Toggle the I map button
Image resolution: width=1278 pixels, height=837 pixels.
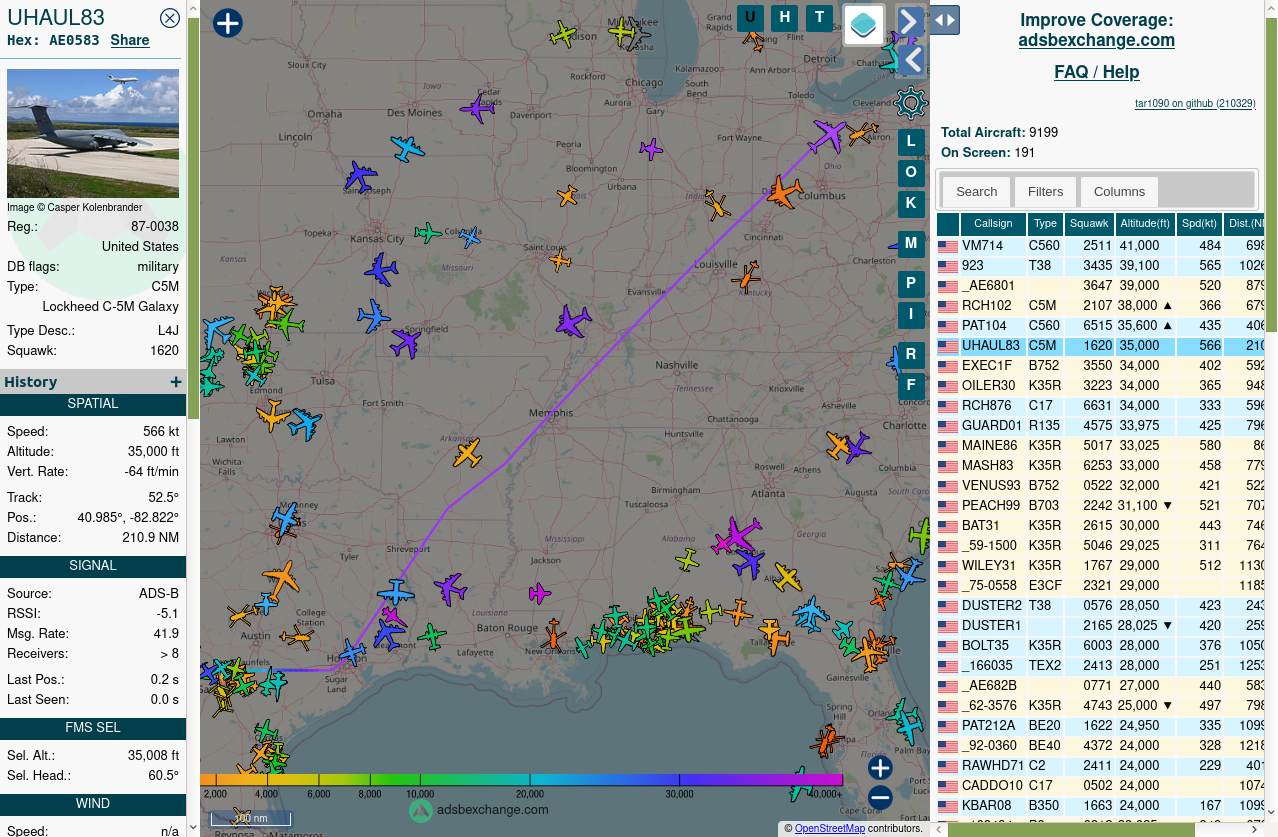[911, 314]
